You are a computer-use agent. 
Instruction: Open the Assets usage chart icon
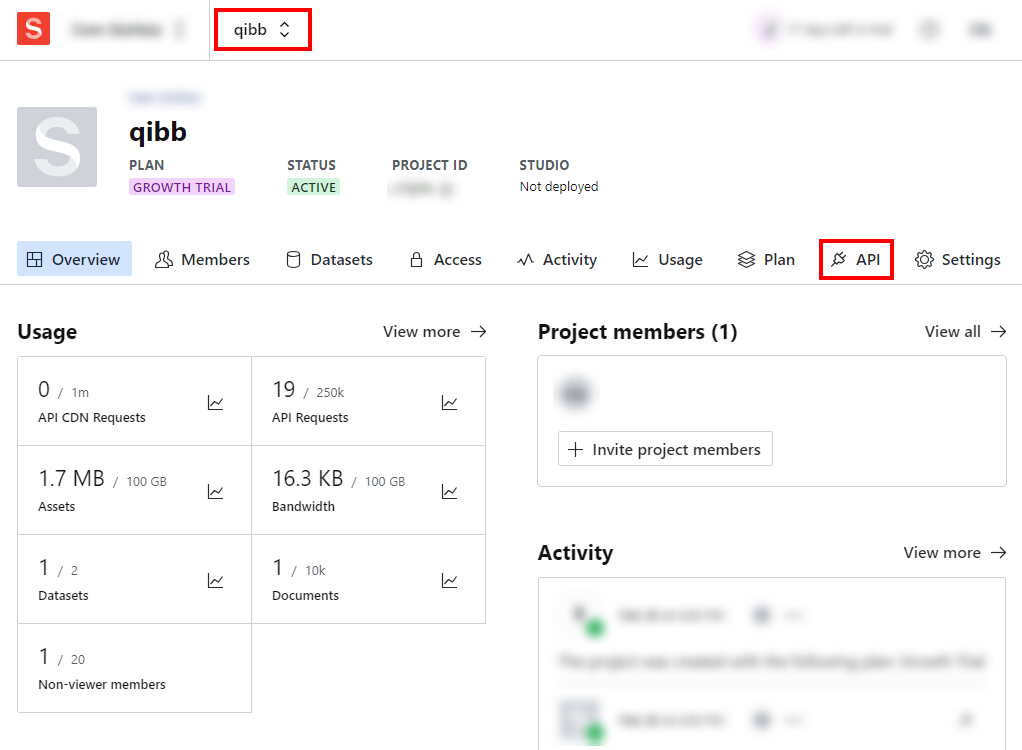tap(216, 491)
